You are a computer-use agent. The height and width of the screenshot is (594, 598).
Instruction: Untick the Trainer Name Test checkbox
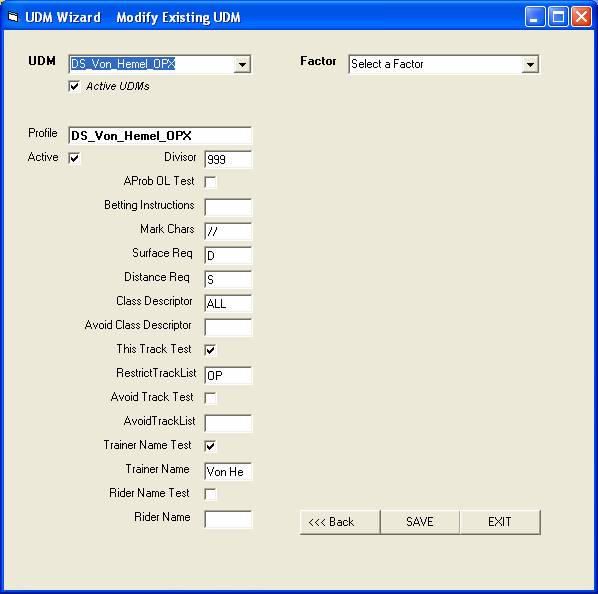tap(210, 446)
